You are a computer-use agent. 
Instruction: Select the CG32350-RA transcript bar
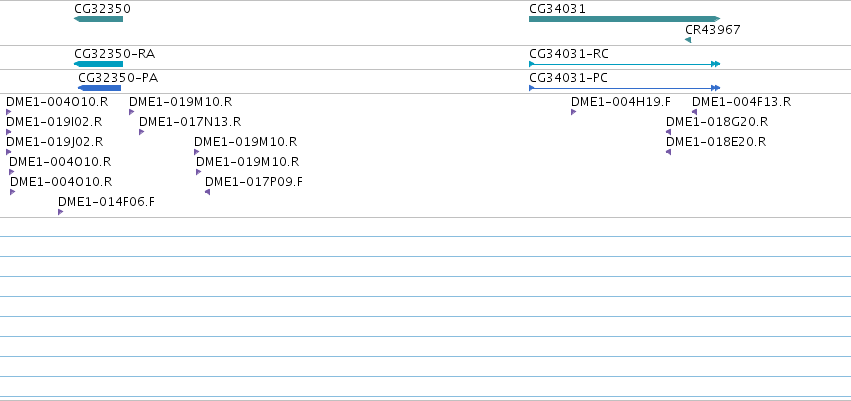98,64
